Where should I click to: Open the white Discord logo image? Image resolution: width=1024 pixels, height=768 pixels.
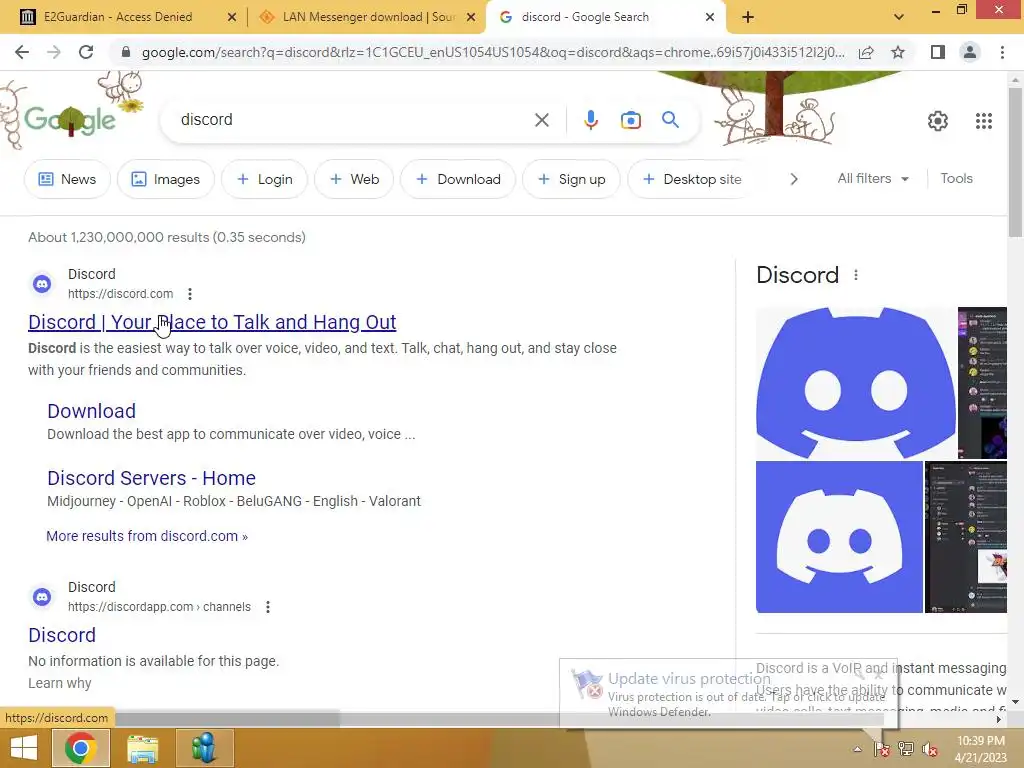pyautogui.click(x=839, y=537)
